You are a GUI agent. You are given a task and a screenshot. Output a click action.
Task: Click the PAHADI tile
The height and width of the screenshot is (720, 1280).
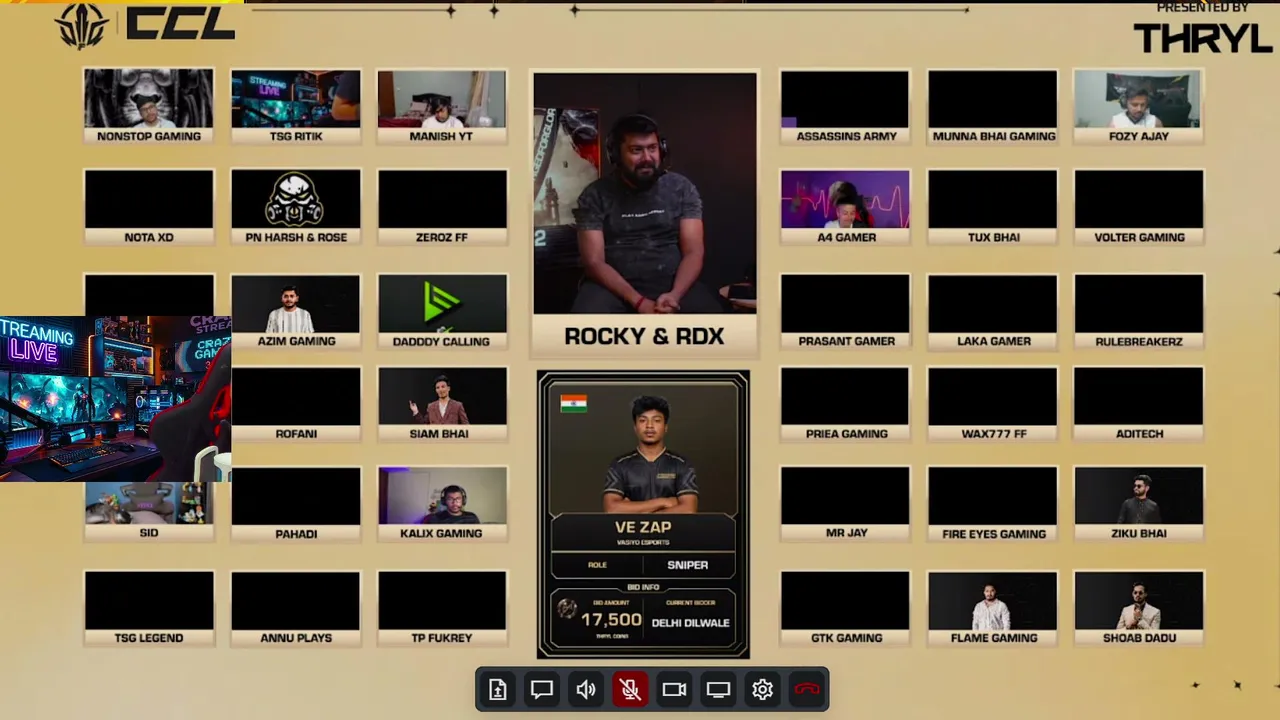click(296, 504)
